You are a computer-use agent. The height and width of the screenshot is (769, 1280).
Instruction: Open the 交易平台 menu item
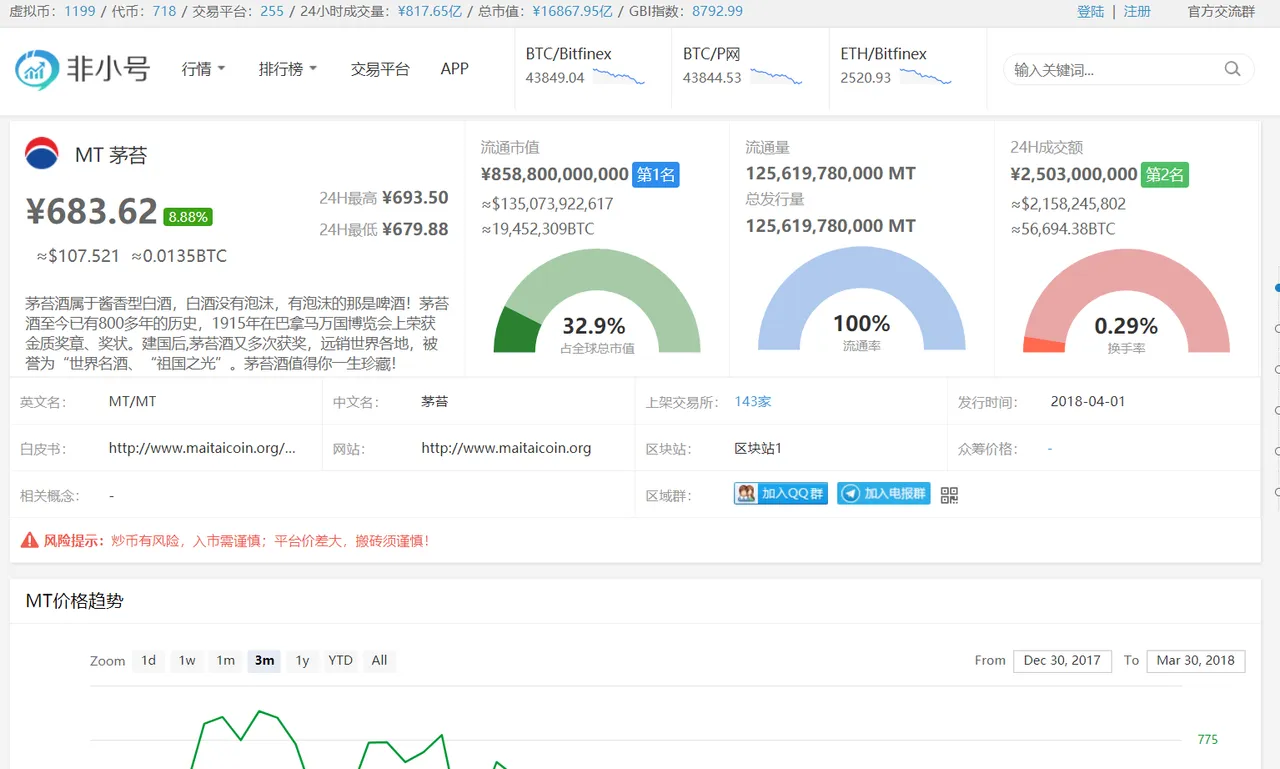click(380, 69)
